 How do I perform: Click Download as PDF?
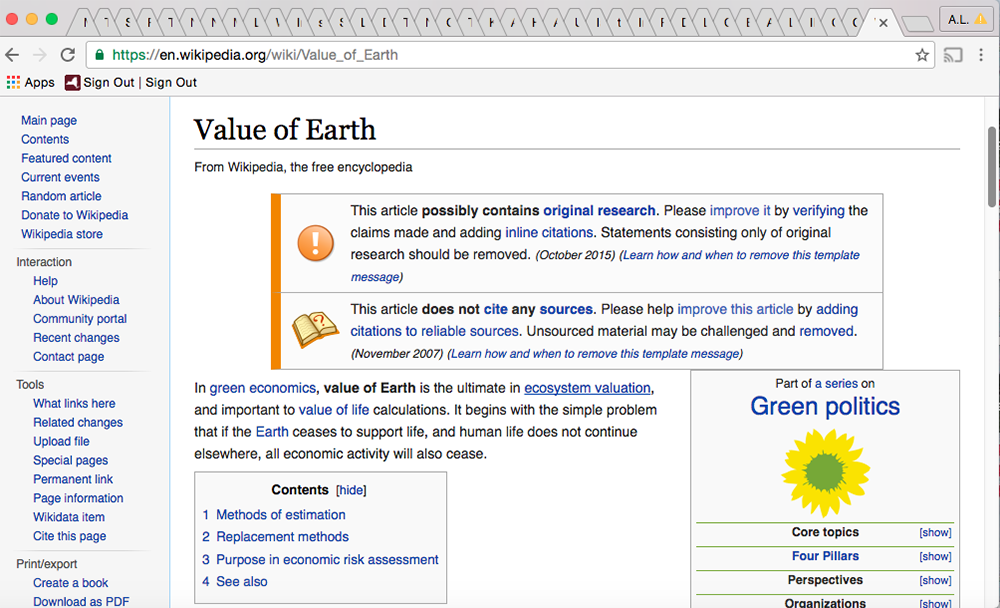pos(81,602)
